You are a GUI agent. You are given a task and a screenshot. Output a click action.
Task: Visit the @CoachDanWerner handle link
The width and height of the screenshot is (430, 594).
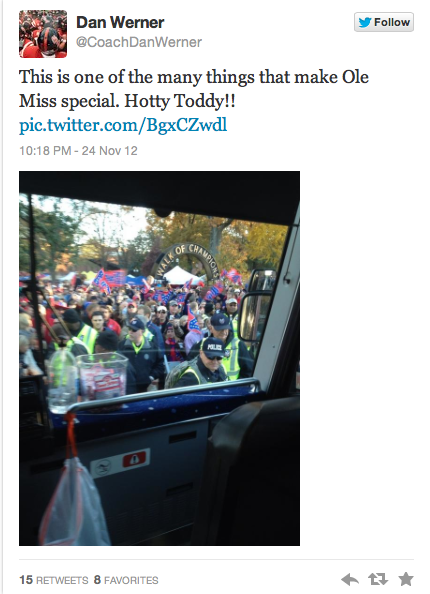[139, 42]
